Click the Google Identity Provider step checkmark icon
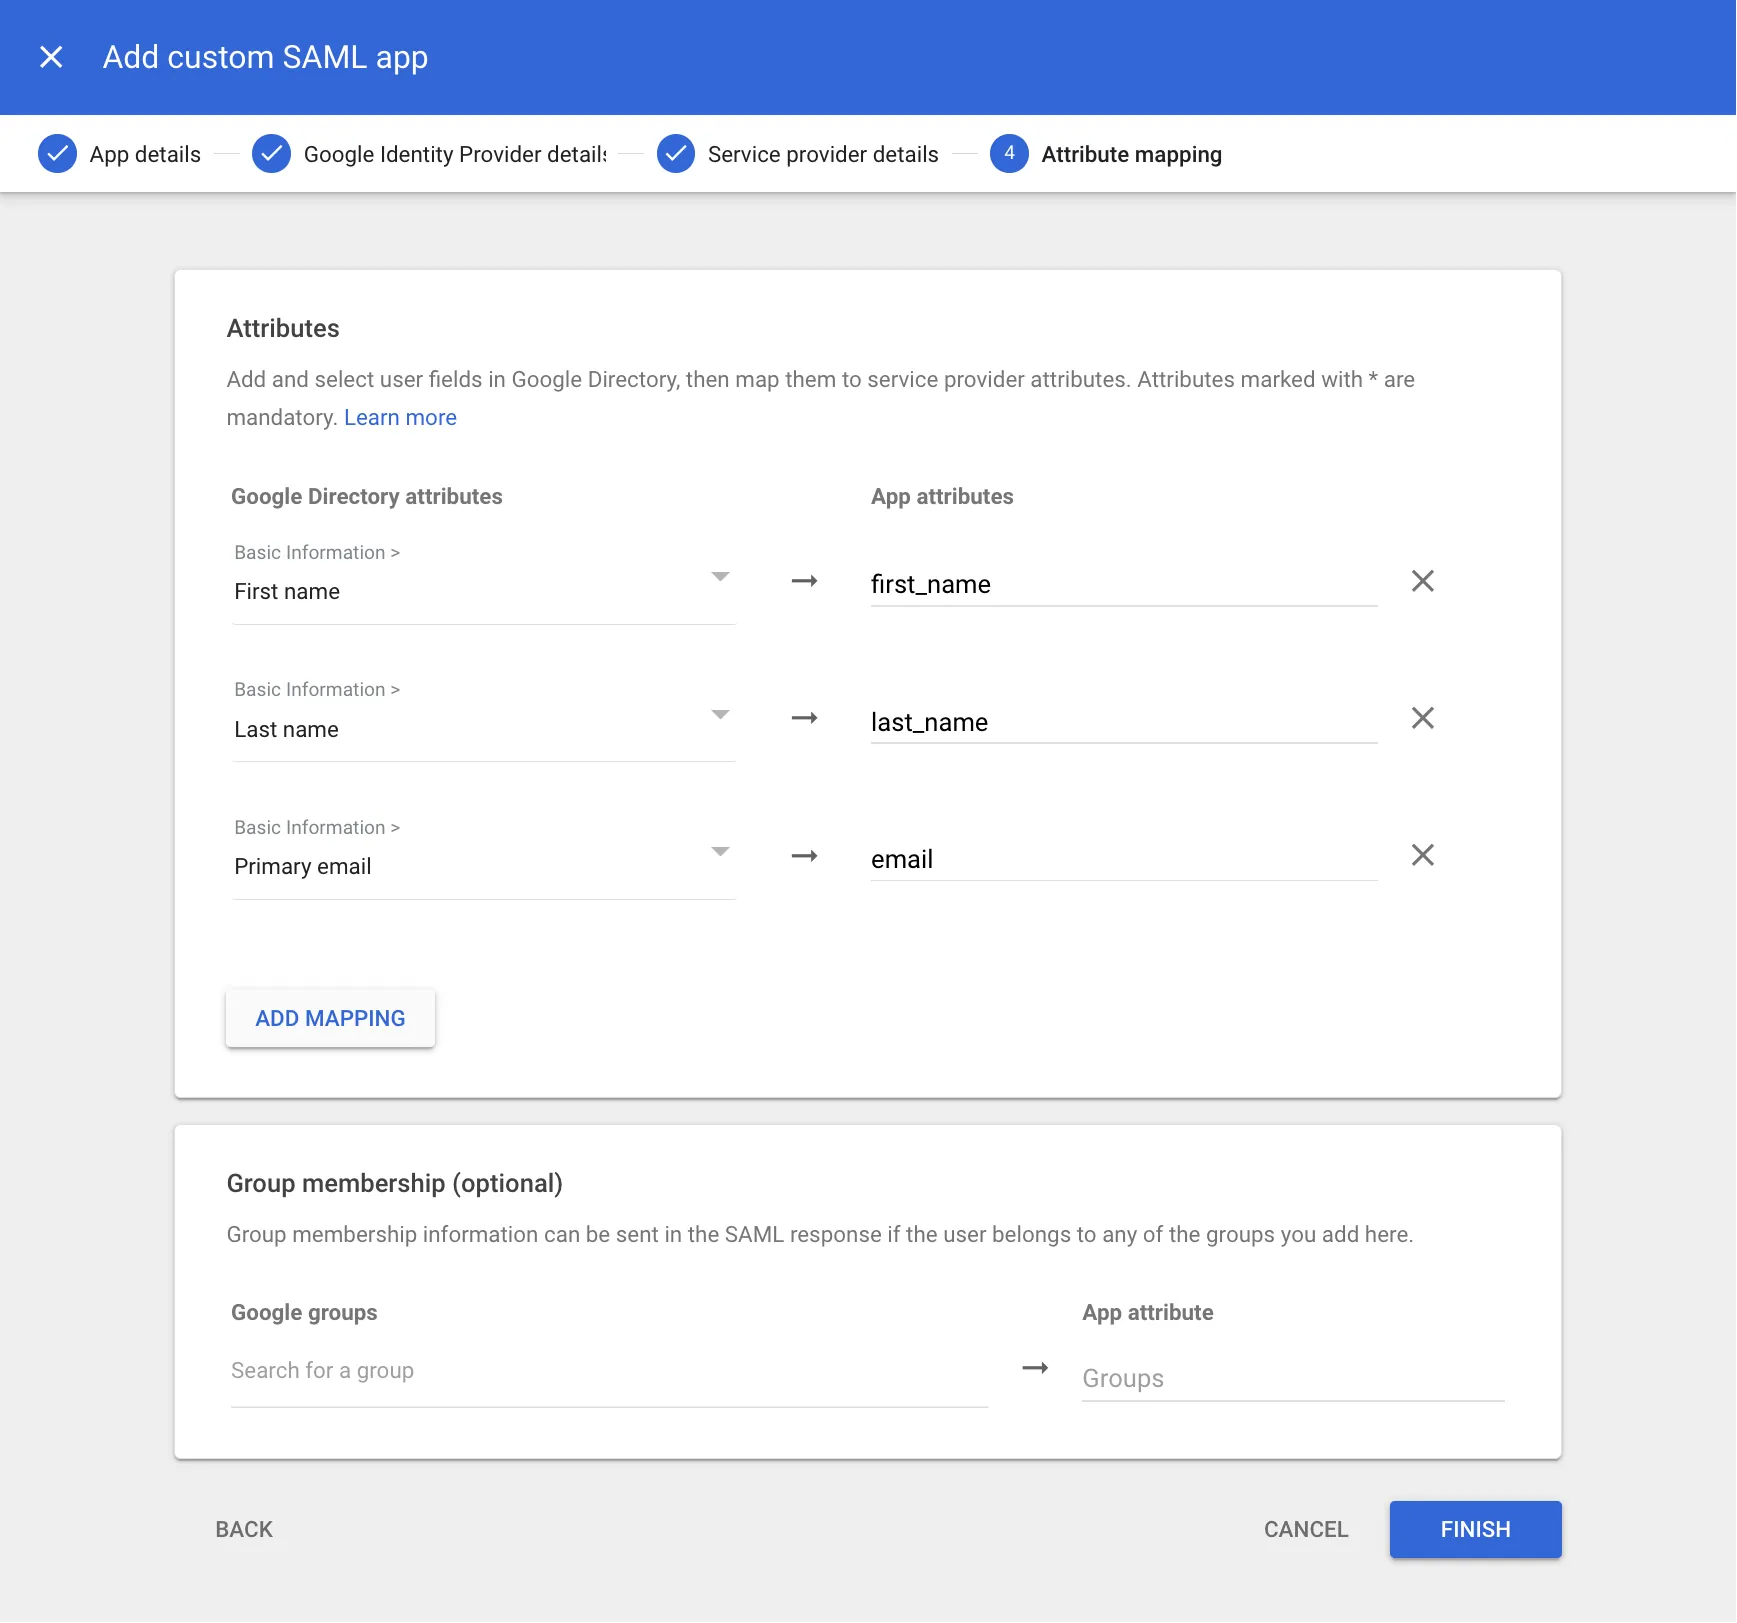This screenshot has height=1623, width=1737. [271, 154]
